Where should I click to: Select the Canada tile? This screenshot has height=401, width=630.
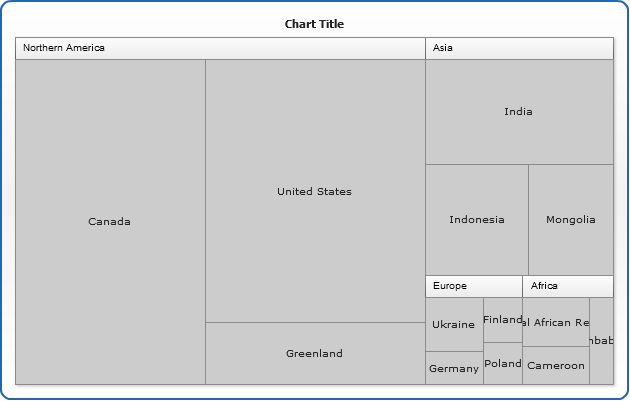coord(110,222)
